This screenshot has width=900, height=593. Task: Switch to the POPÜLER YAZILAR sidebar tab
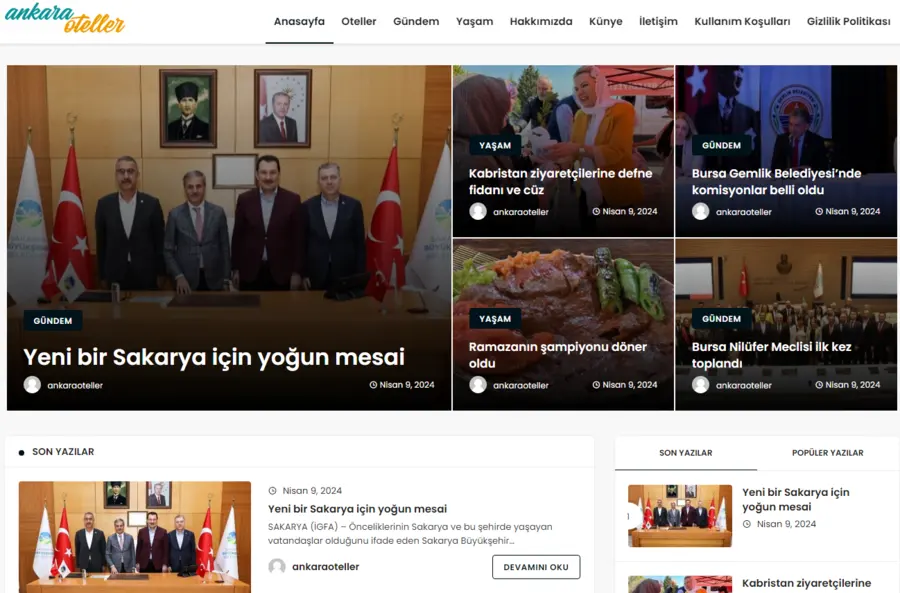tap(828, 453)
